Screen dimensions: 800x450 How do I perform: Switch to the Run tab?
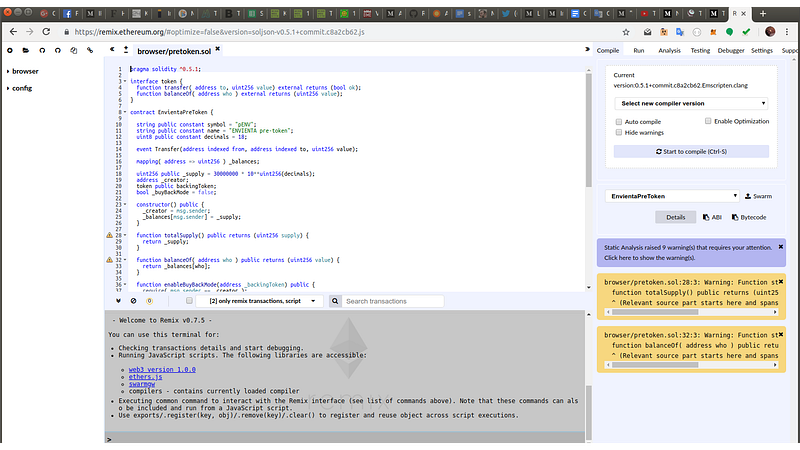[x=638, y=49]
